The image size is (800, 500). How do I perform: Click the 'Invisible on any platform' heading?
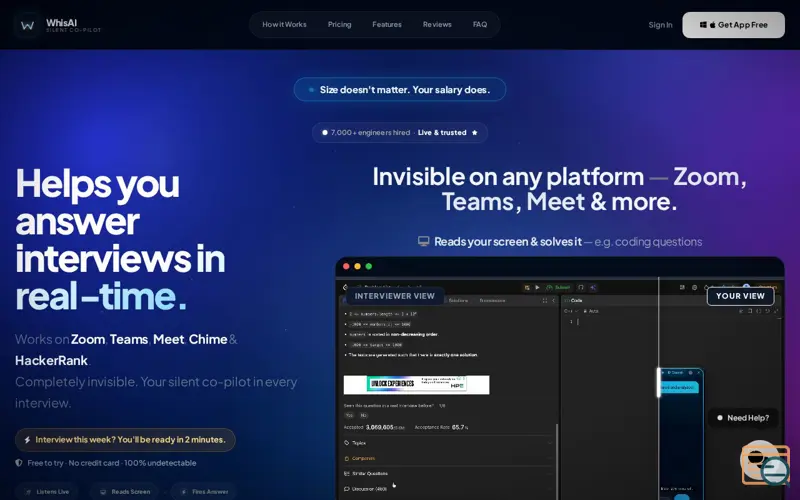coord(559,189)
